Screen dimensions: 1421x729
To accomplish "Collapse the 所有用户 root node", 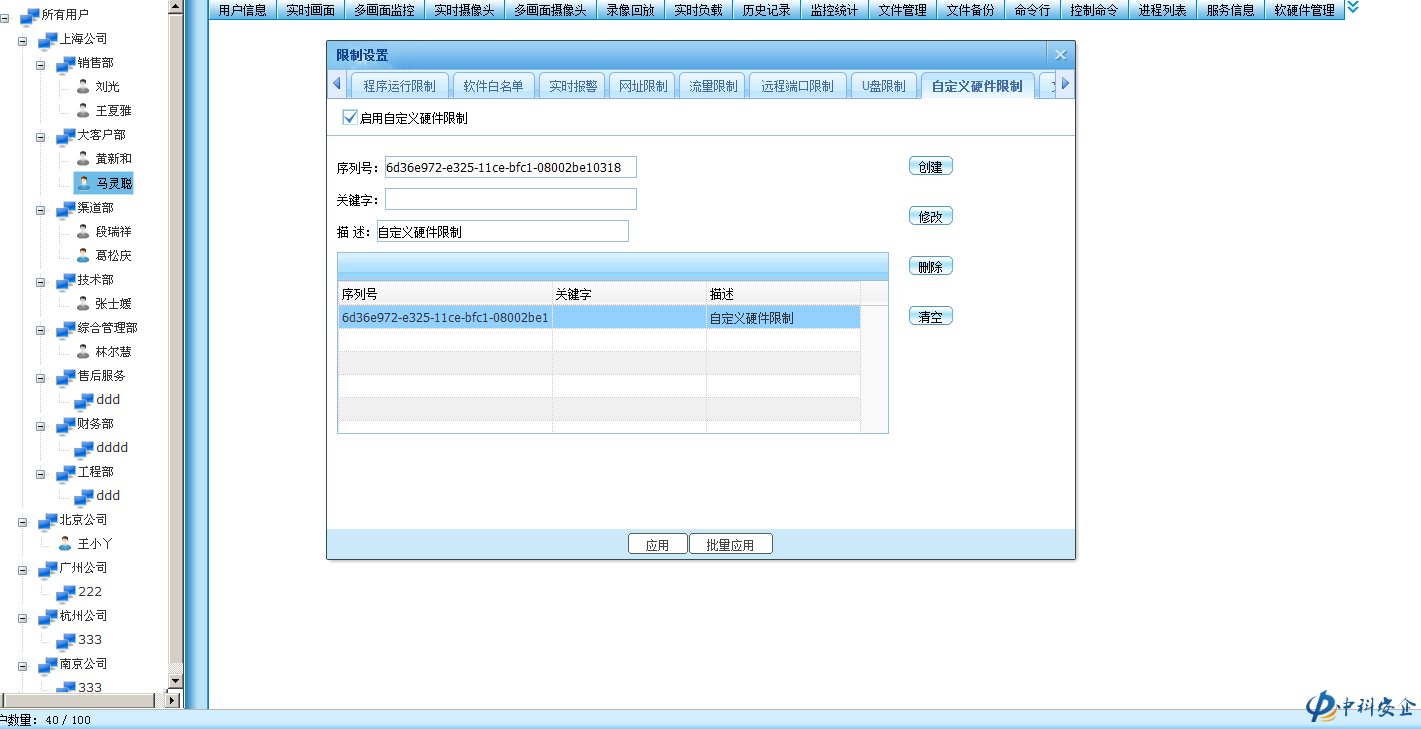I will [5, 16].
